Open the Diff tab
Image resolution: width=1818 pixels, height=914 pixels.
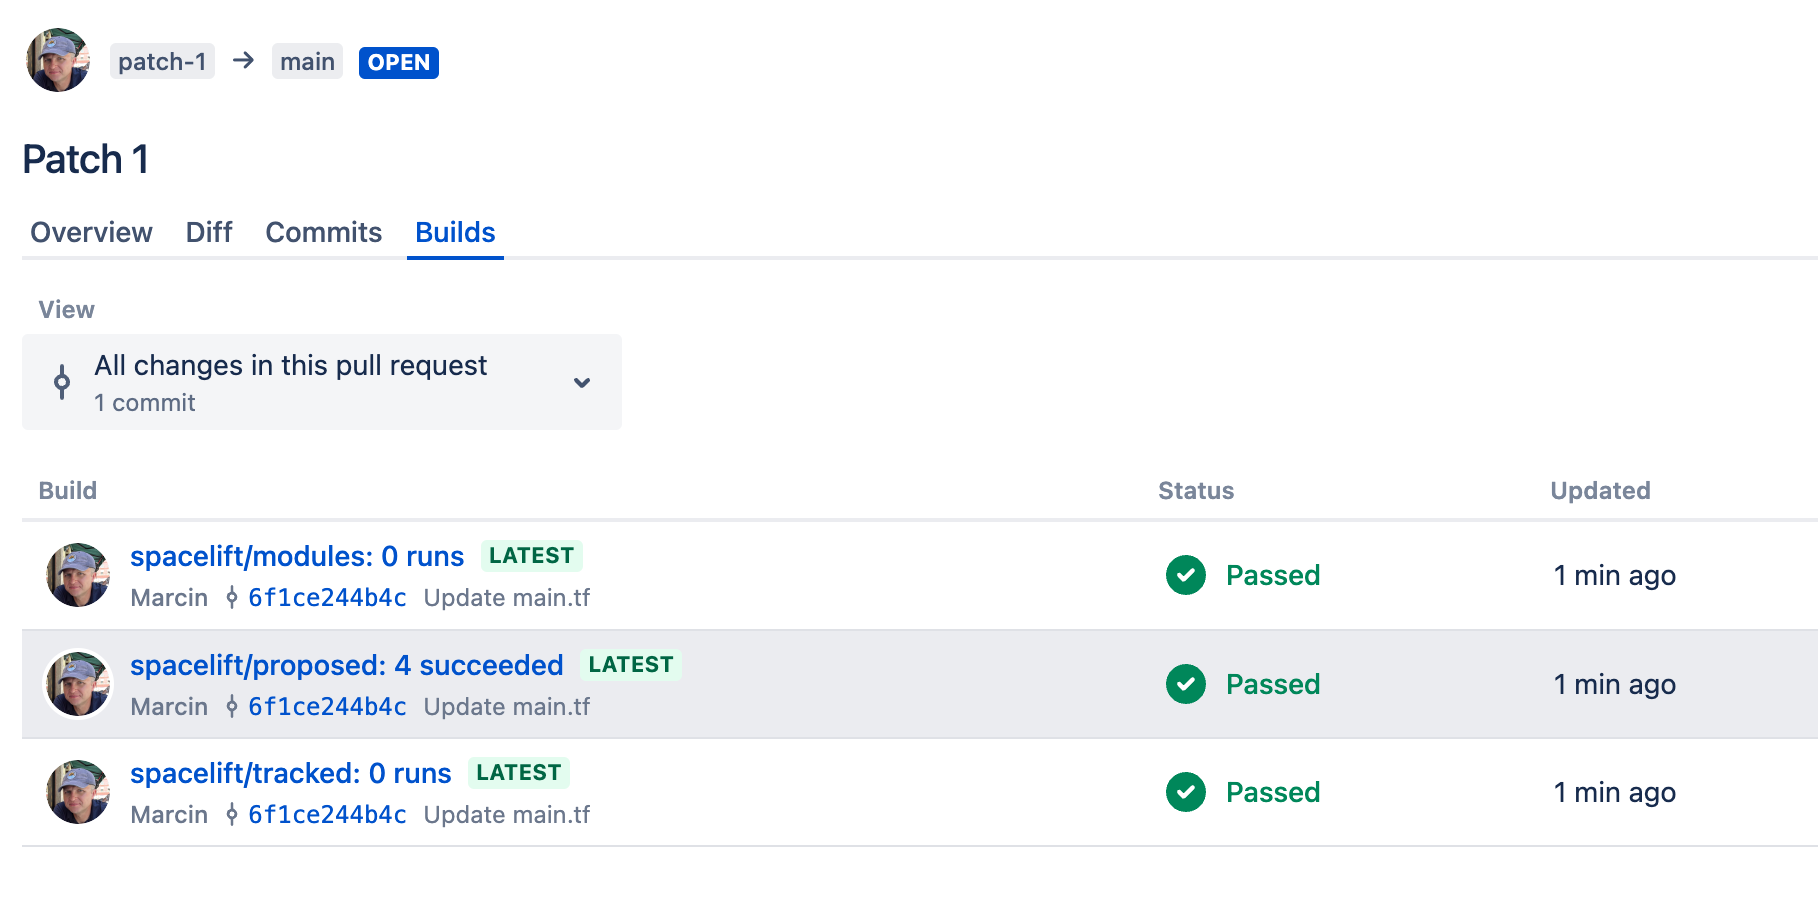point(208,232)
